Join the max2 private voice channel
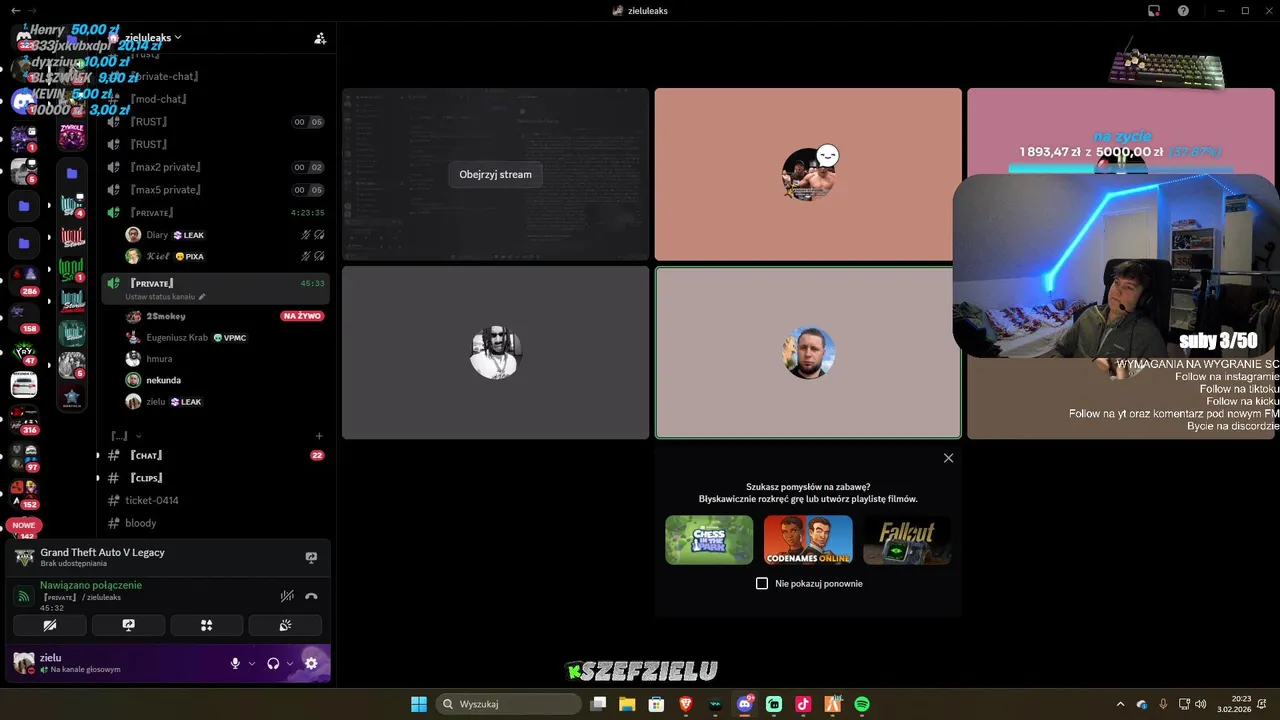The image size is (1280, 720). (217, 167)
